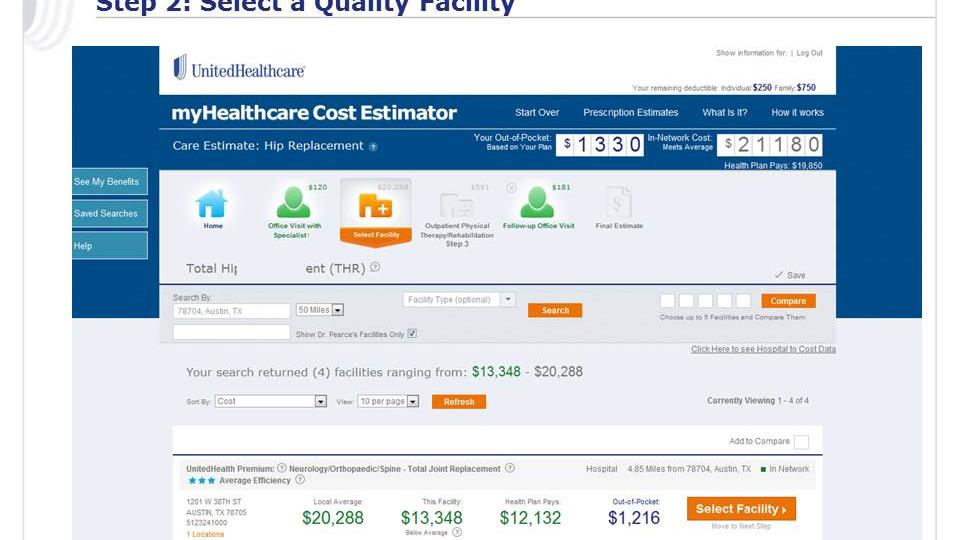
Task: Open the How it works menu item
Action: (x=797, y=113)
